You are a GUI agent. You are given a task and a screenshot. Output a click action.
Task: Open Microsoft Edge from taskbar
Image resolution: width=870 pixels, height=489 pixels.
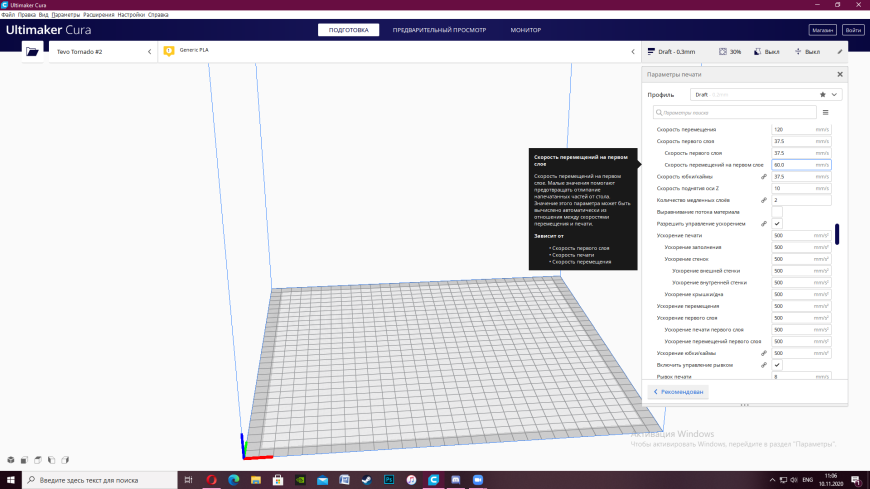[x=234, y=480]
